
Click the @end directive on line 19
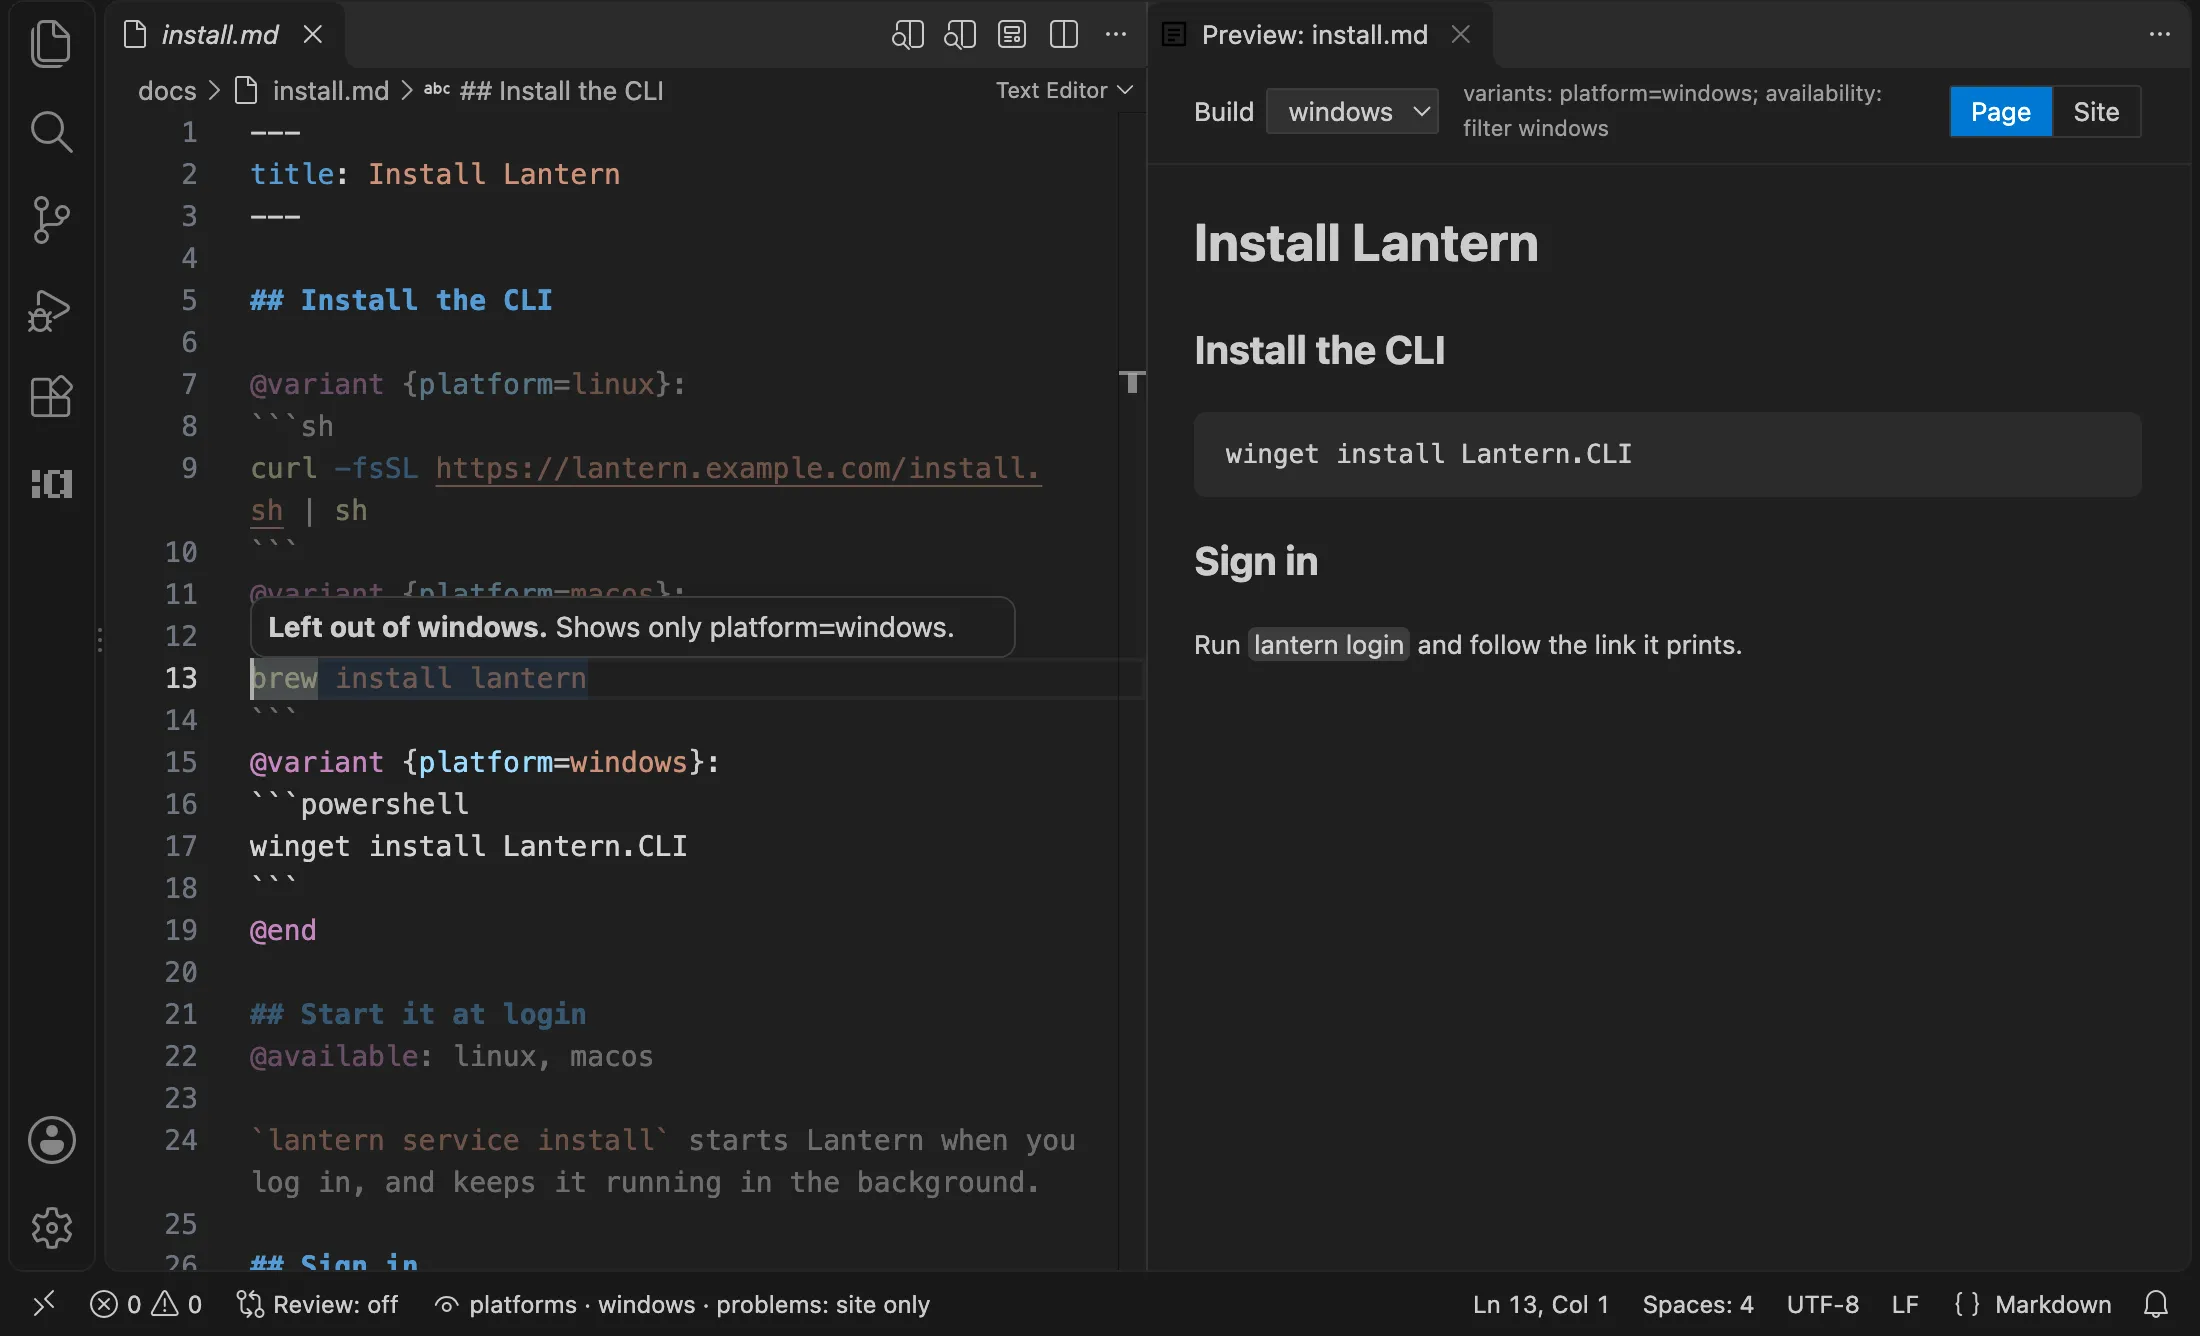click(x=283, y=930)
